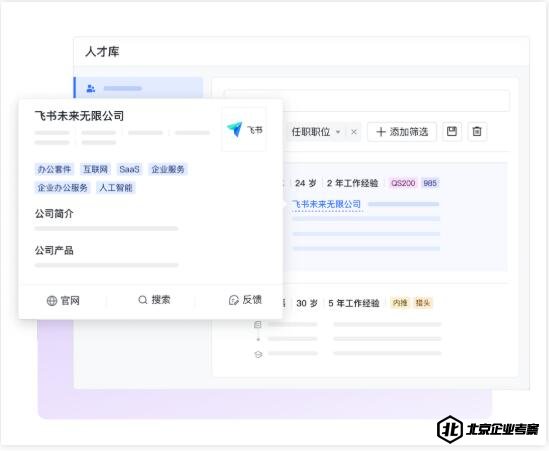Click the 企业办公服务 tag
The width and height of the screenshot is (549, 451).
pos(63,188)
